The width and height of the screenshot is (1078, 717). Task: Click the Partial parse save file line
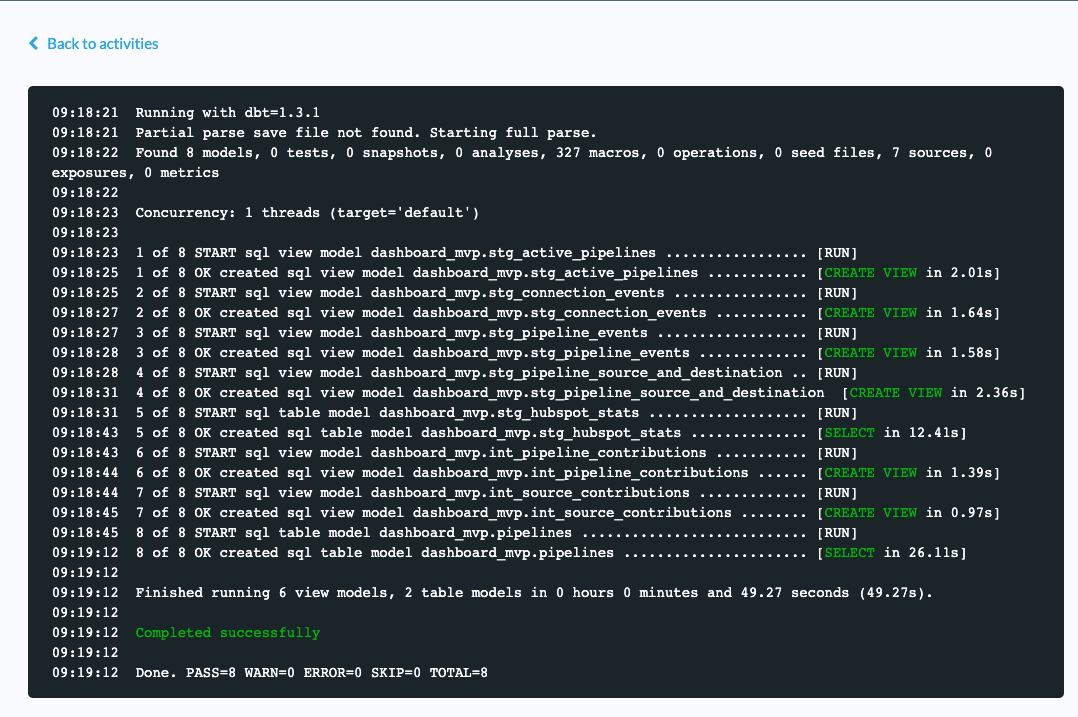pos(365,133)
